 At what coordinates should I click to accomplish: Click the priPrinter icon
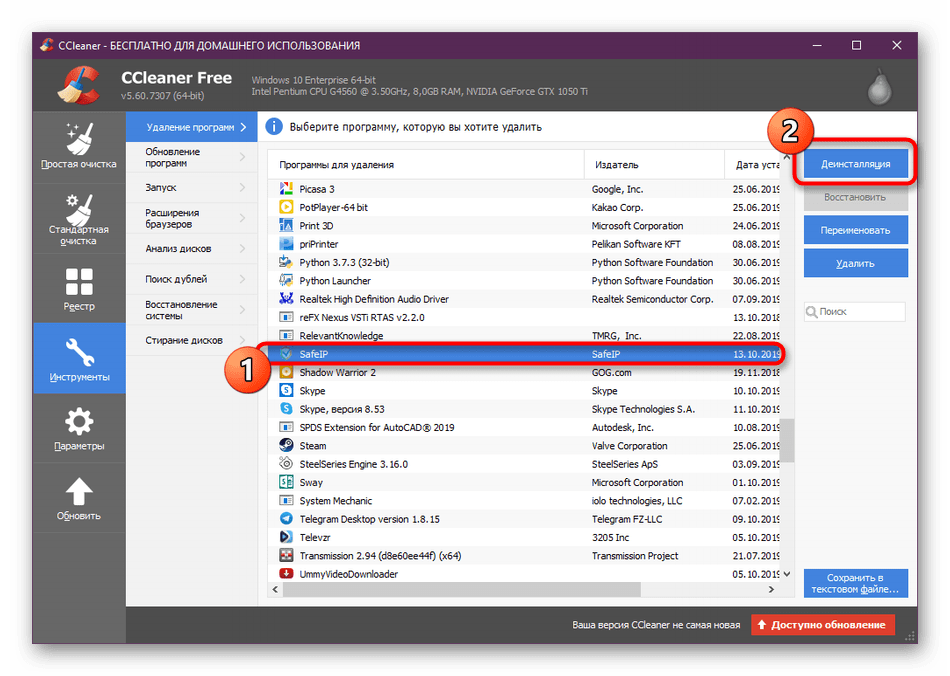click(x=286, y=244)
